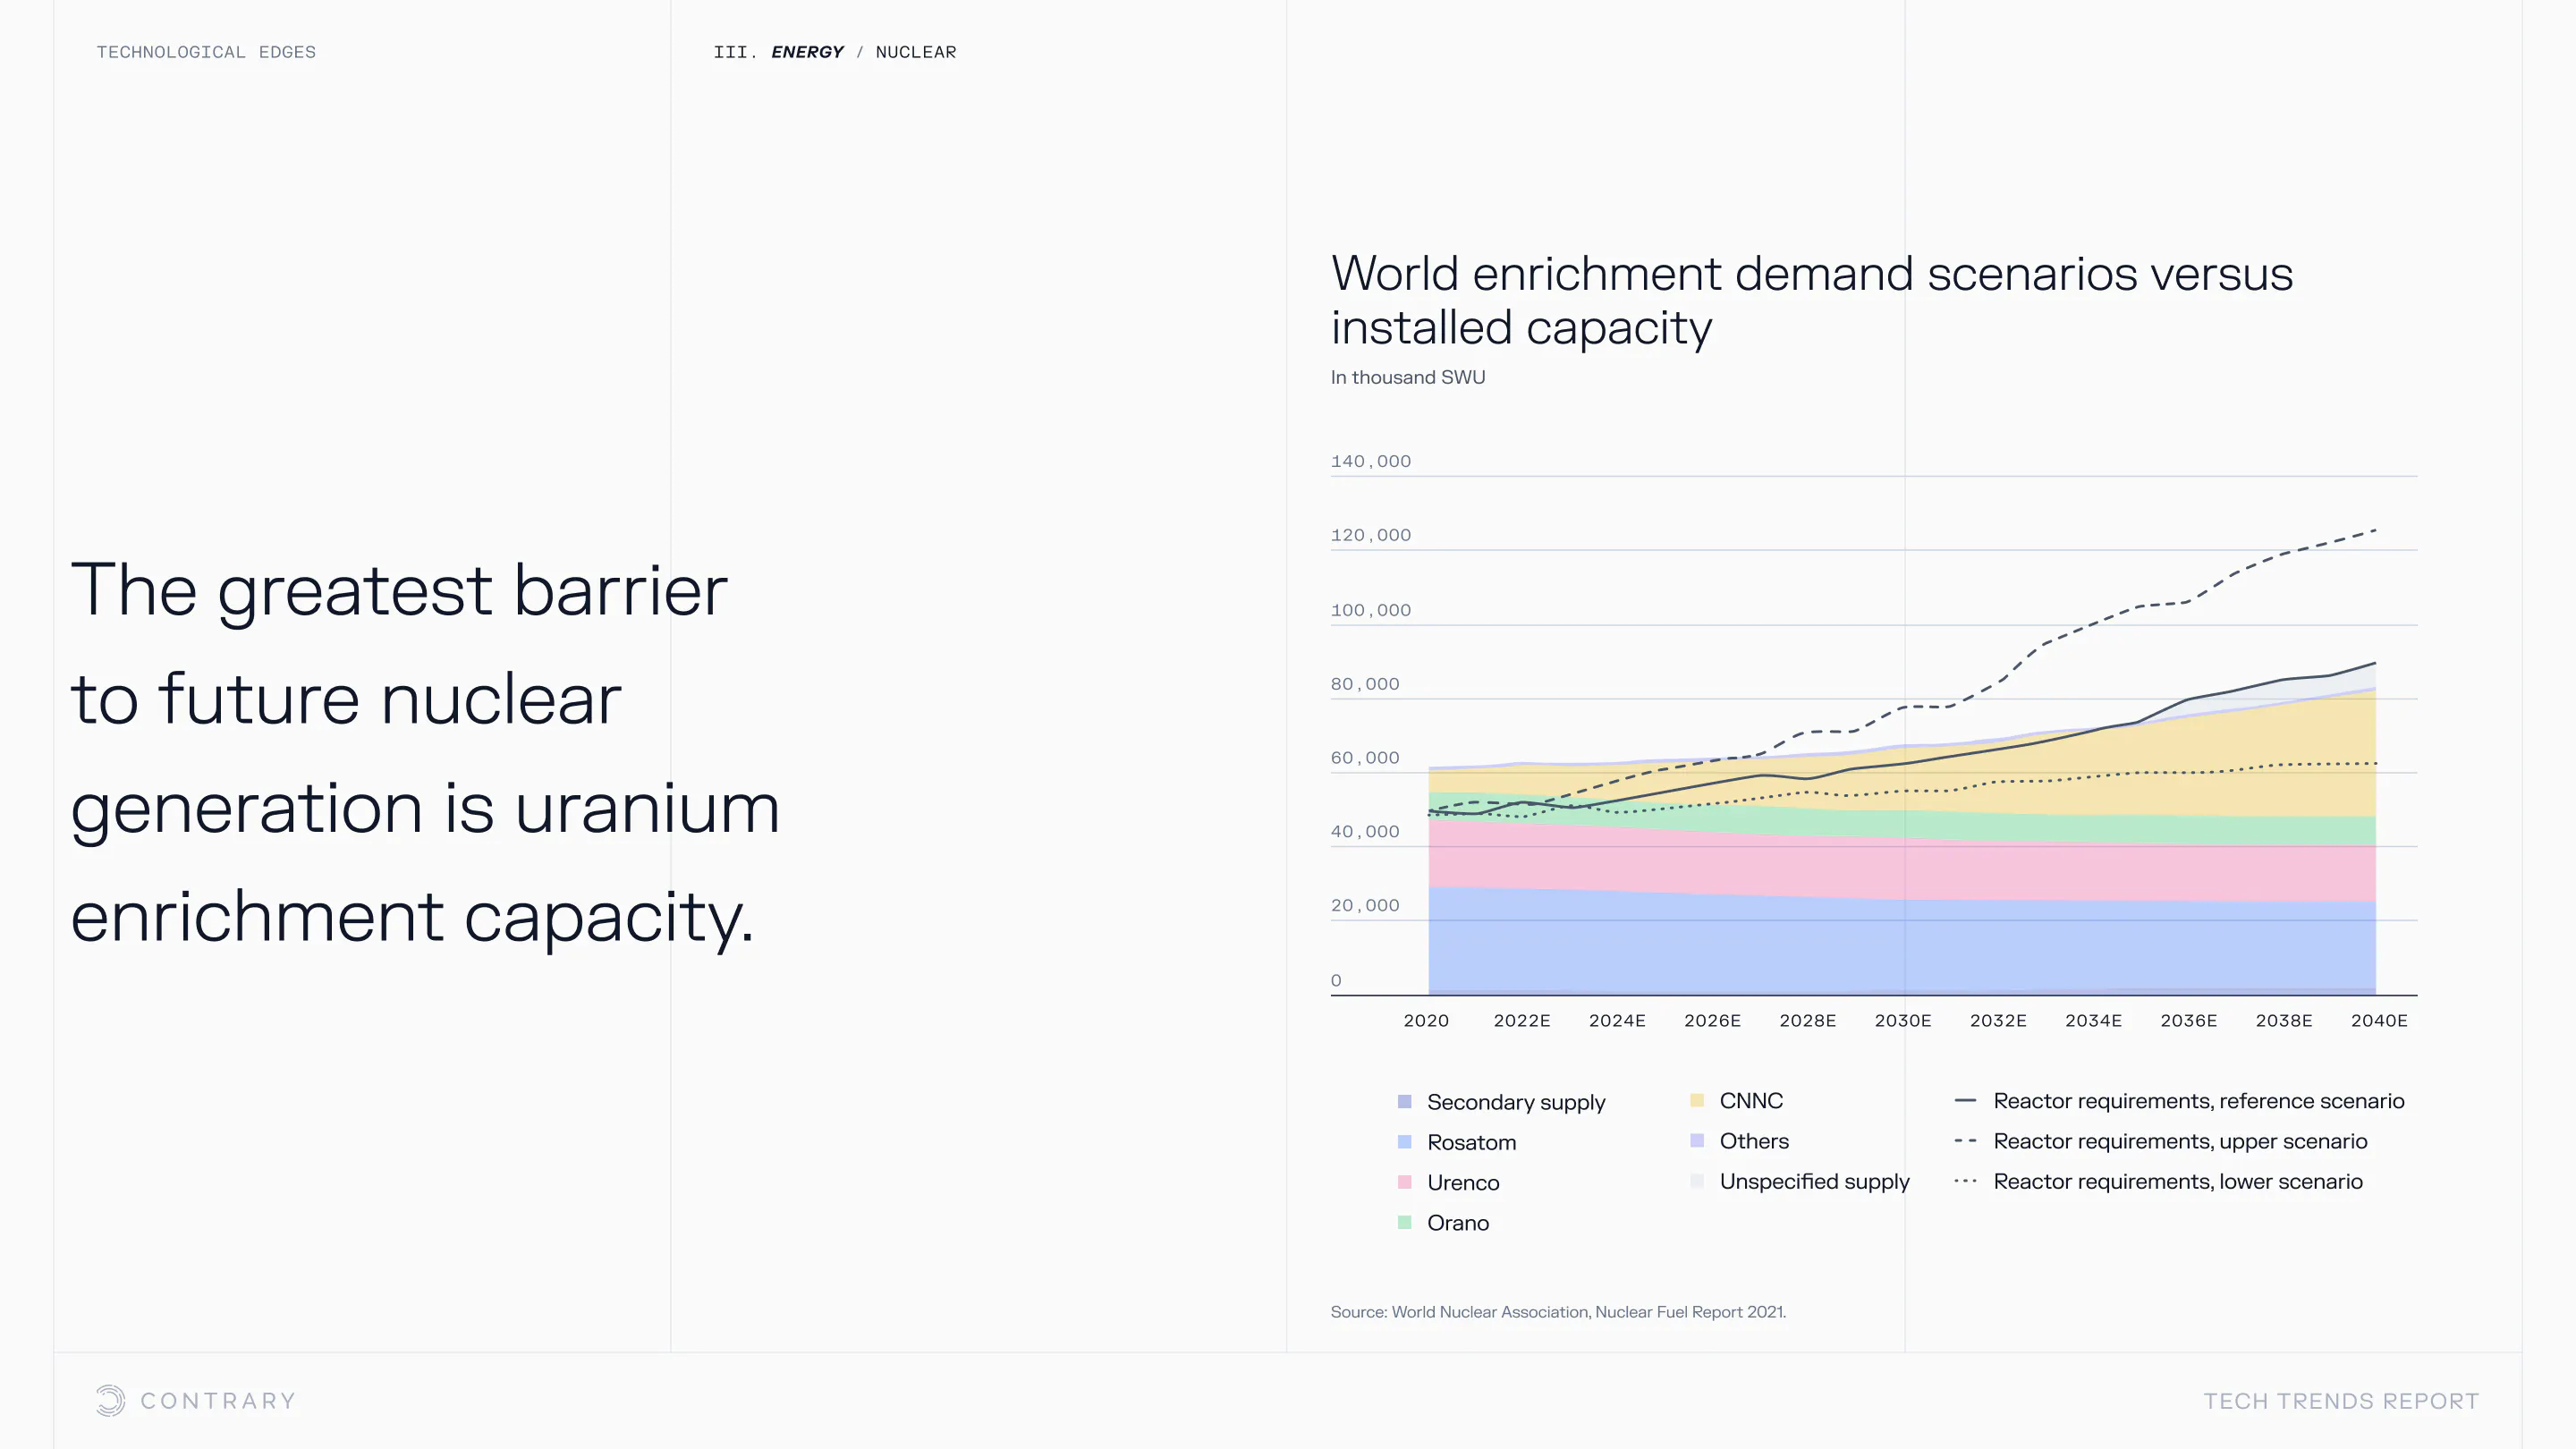This screenshot has width=2576, height=1449.
Task: Click the Others lavender legend swatch
Action: click(x=1696, y=1140)
